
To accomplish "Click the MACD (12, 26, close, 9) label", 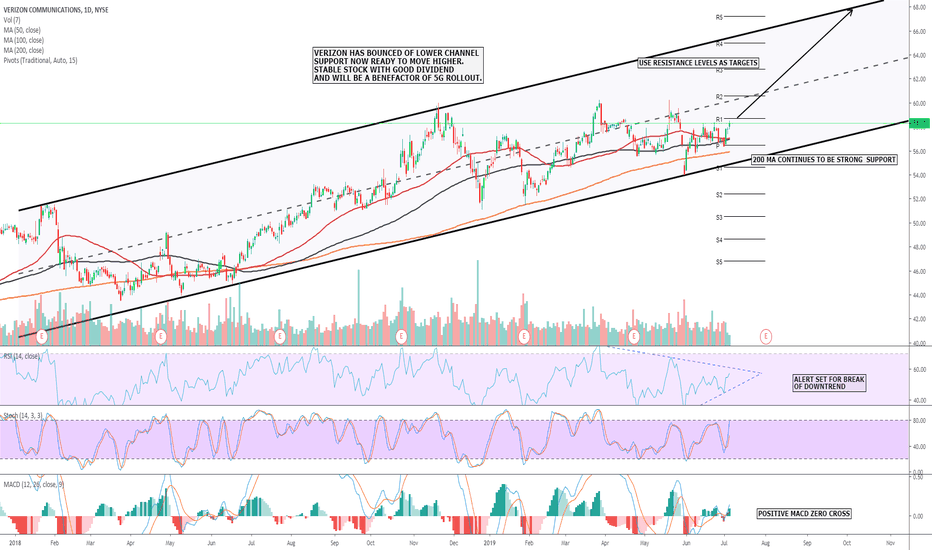I will click(x=33, y=485).
